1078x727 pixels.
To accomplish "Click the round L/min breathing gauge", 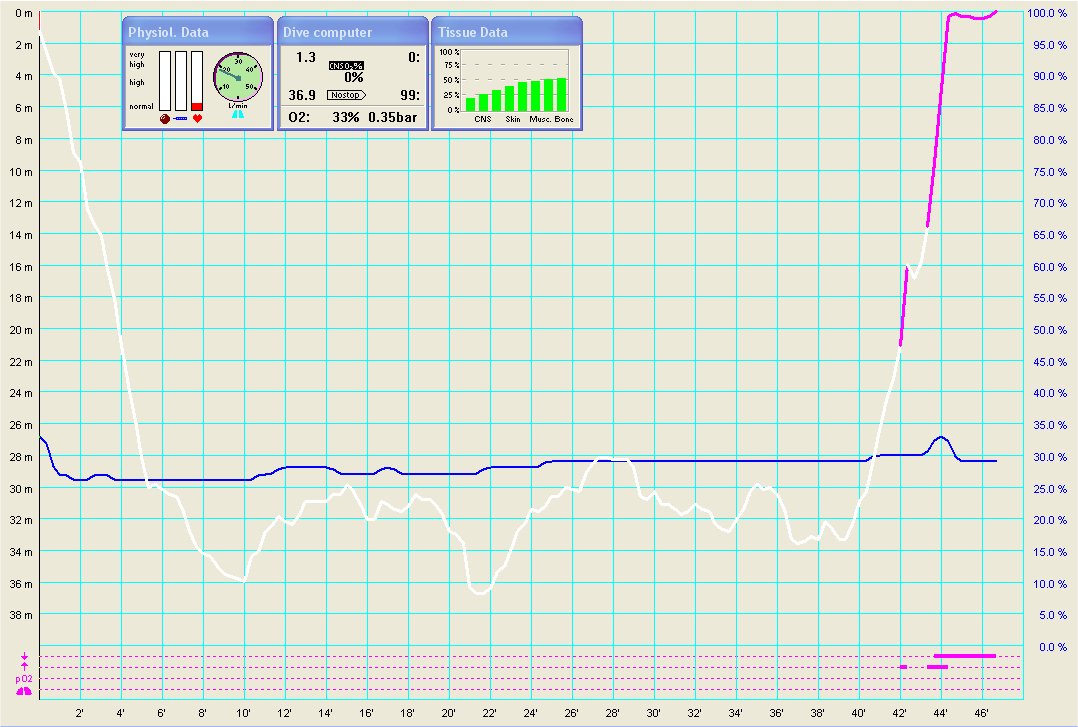I will 238,77.
